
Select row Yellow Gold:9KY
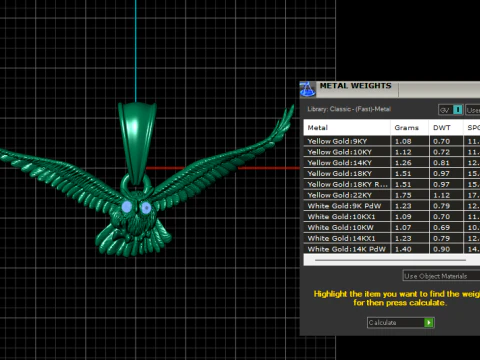392,141
